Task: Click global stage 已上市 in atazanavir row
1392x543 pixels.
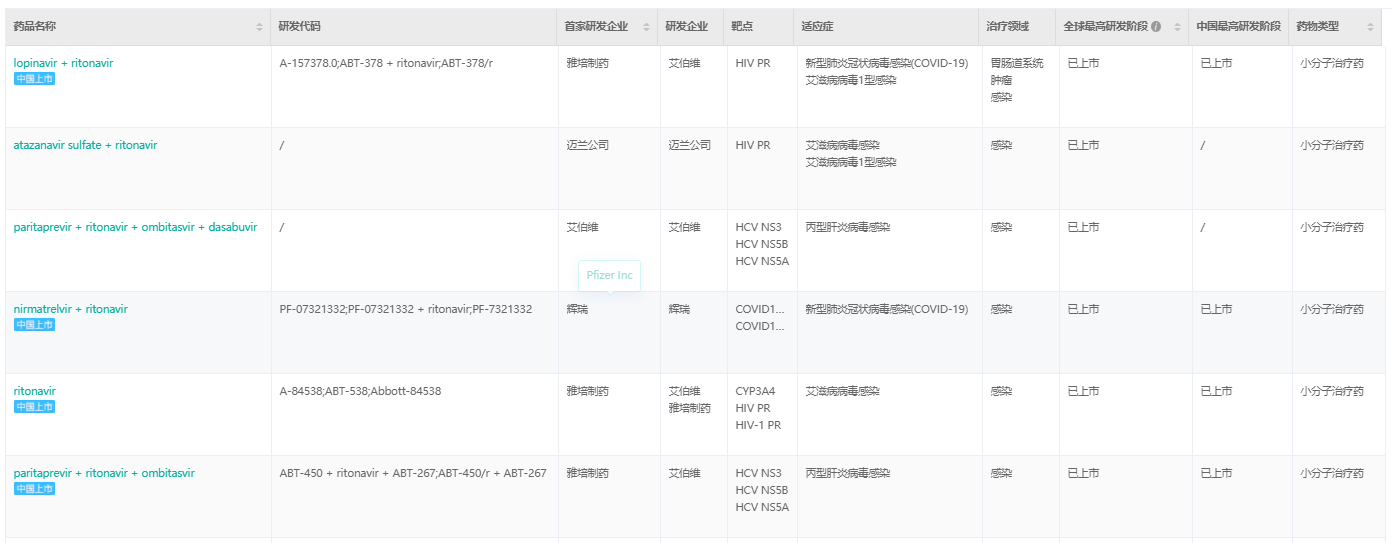Action: point(1083,145)
